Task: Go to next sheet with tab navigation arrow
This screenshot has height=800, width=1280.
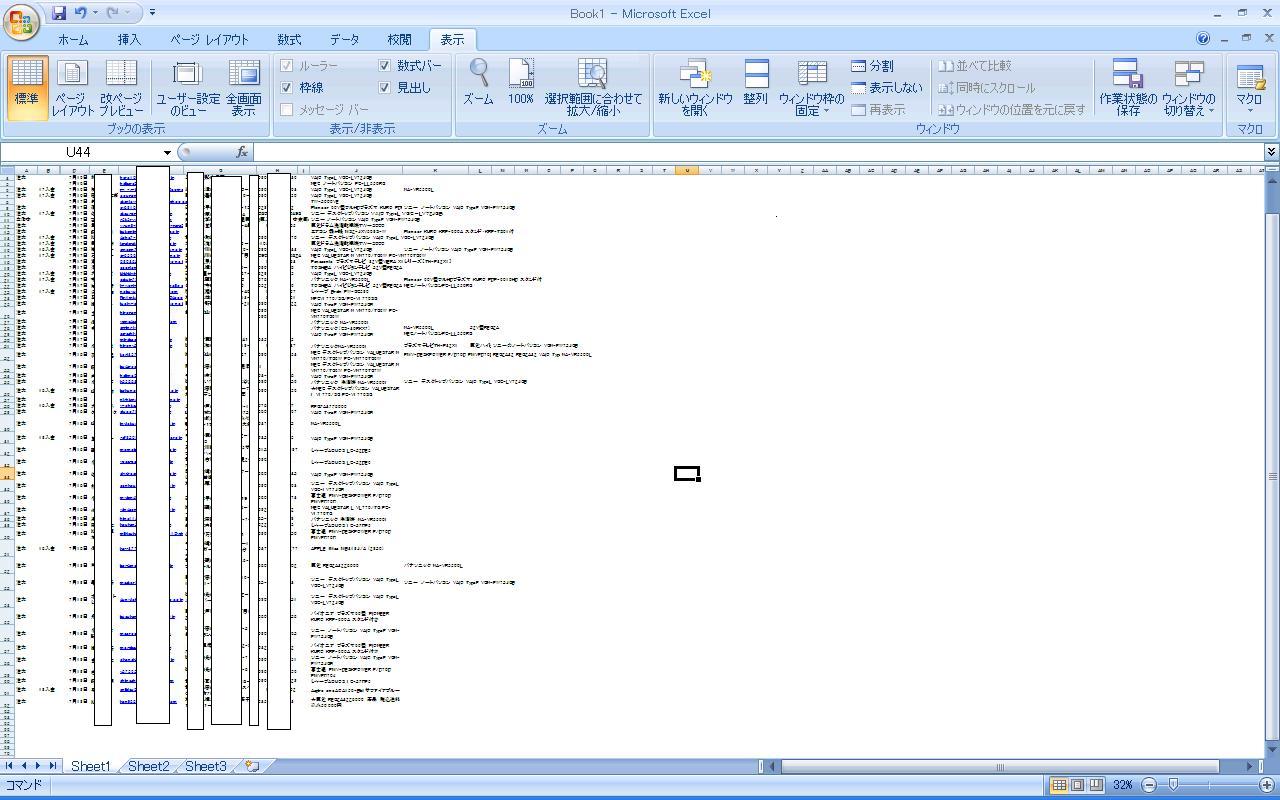Action: (39, 766)
